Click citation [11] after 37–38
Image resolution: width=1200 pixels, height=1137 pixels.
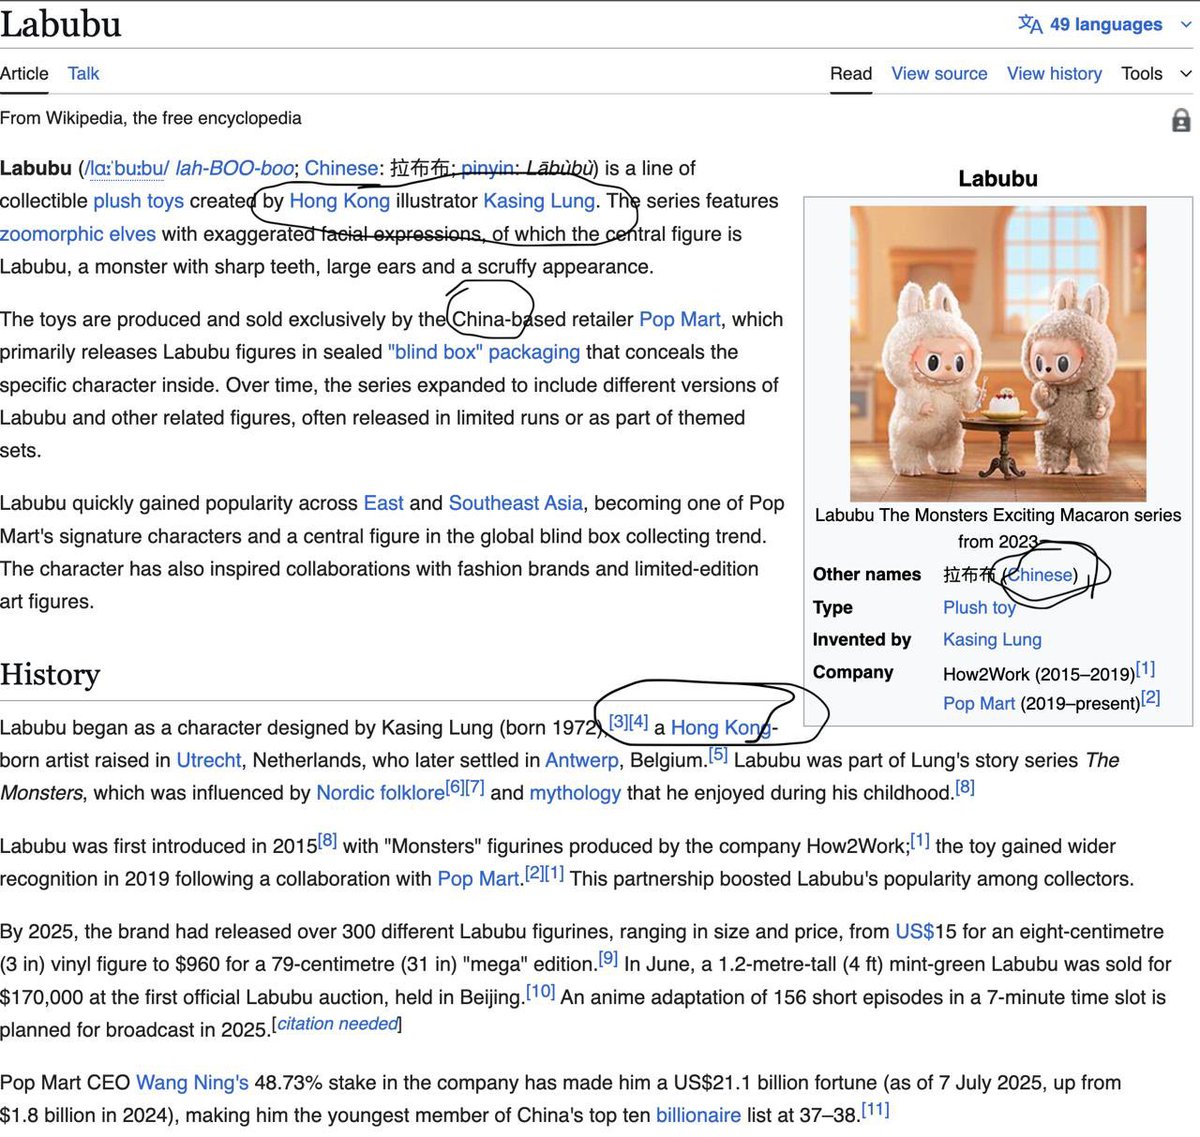click(x=875, y=1110)
